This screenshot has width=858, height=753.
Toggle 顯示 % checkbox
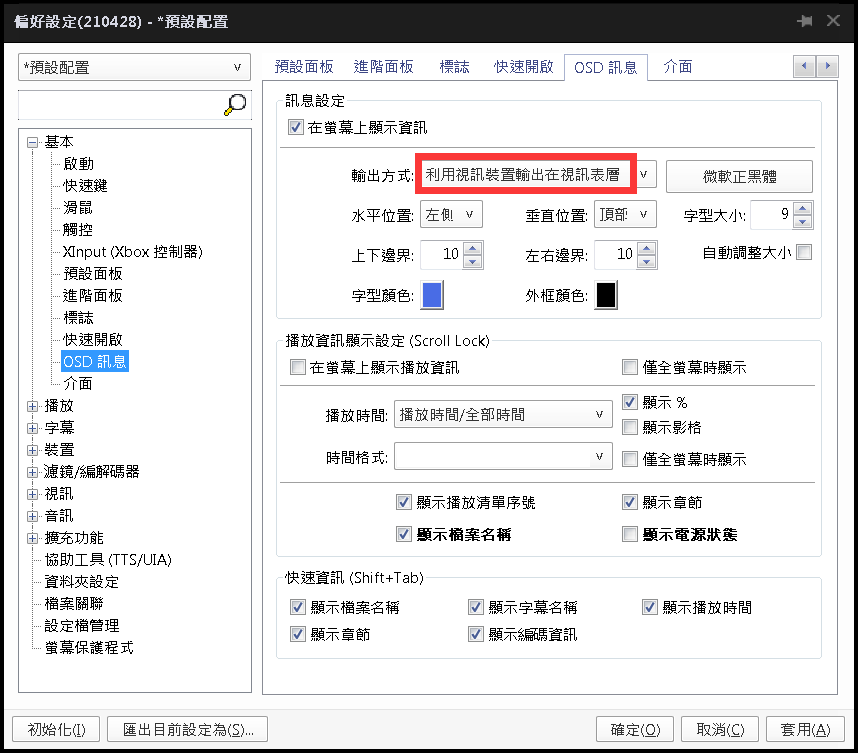[630, 402]
